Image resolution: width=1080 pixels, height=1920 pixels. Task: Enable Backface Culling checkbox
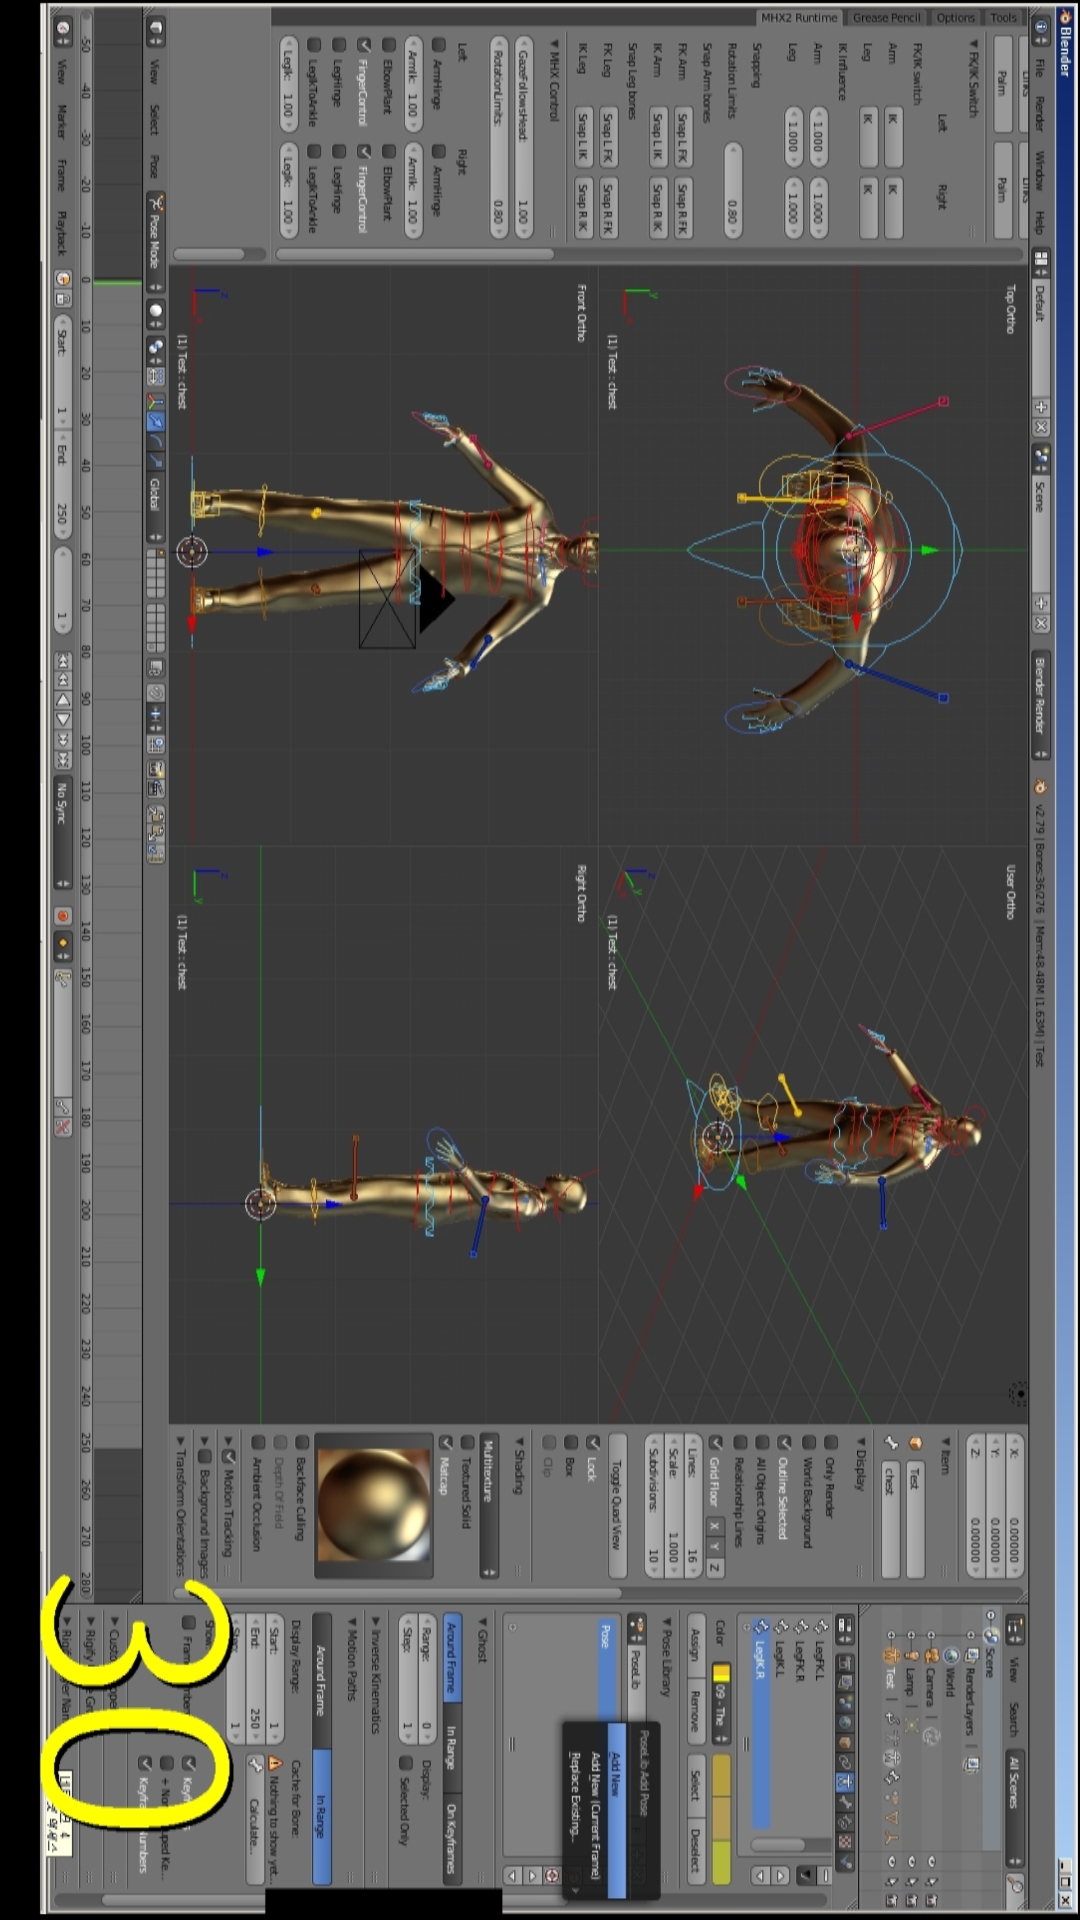pyautogui.click(x=303, y=1443)
